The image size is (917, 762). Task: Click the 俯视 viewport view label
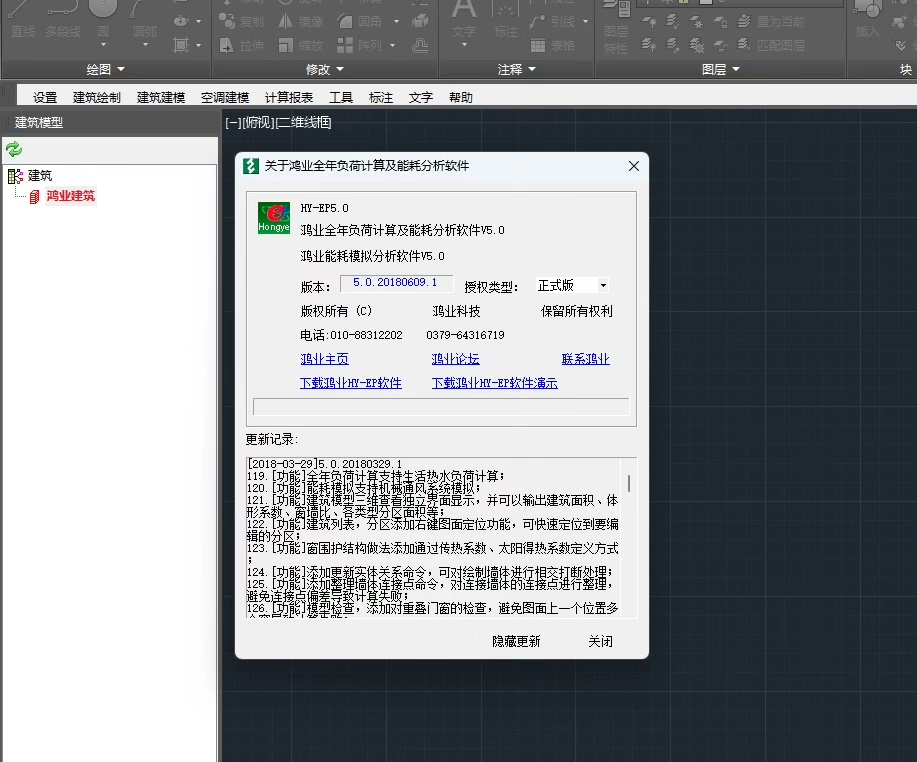tap(257, 122)
